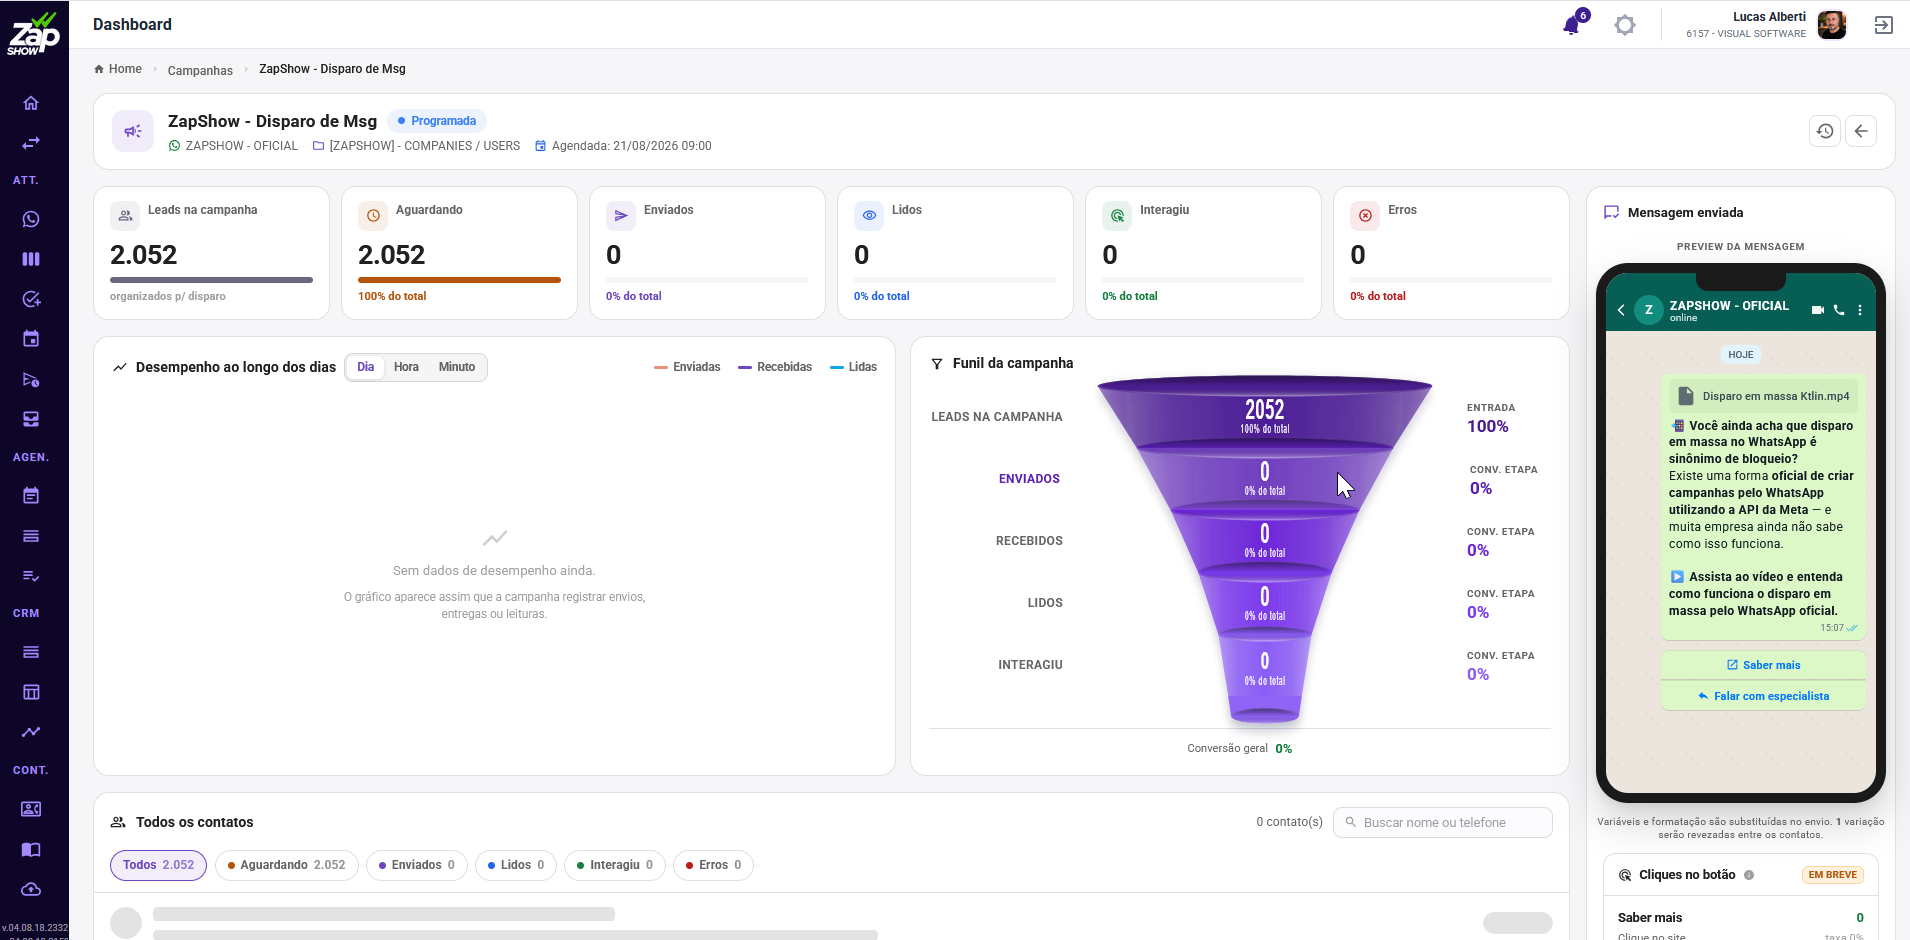This screenshot has width=1910, height=940.
Task: Click the Interagiu stat card
Action: coord(1203,253)
